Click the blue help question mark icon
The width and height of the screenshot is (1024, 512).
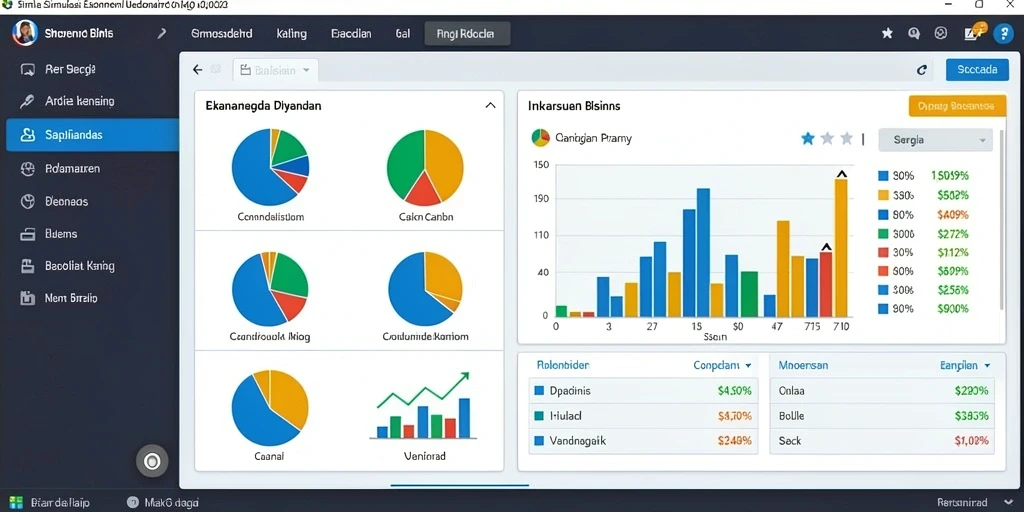pyautogui.click(x=1003, y=33)
